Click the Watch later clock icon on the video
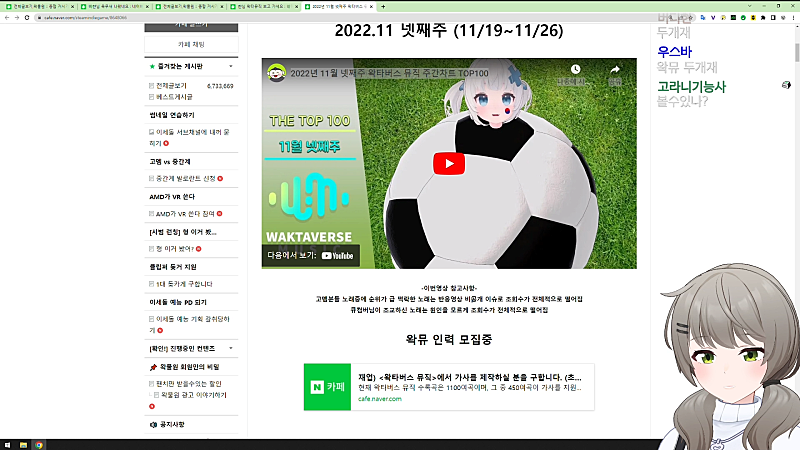 576,69
